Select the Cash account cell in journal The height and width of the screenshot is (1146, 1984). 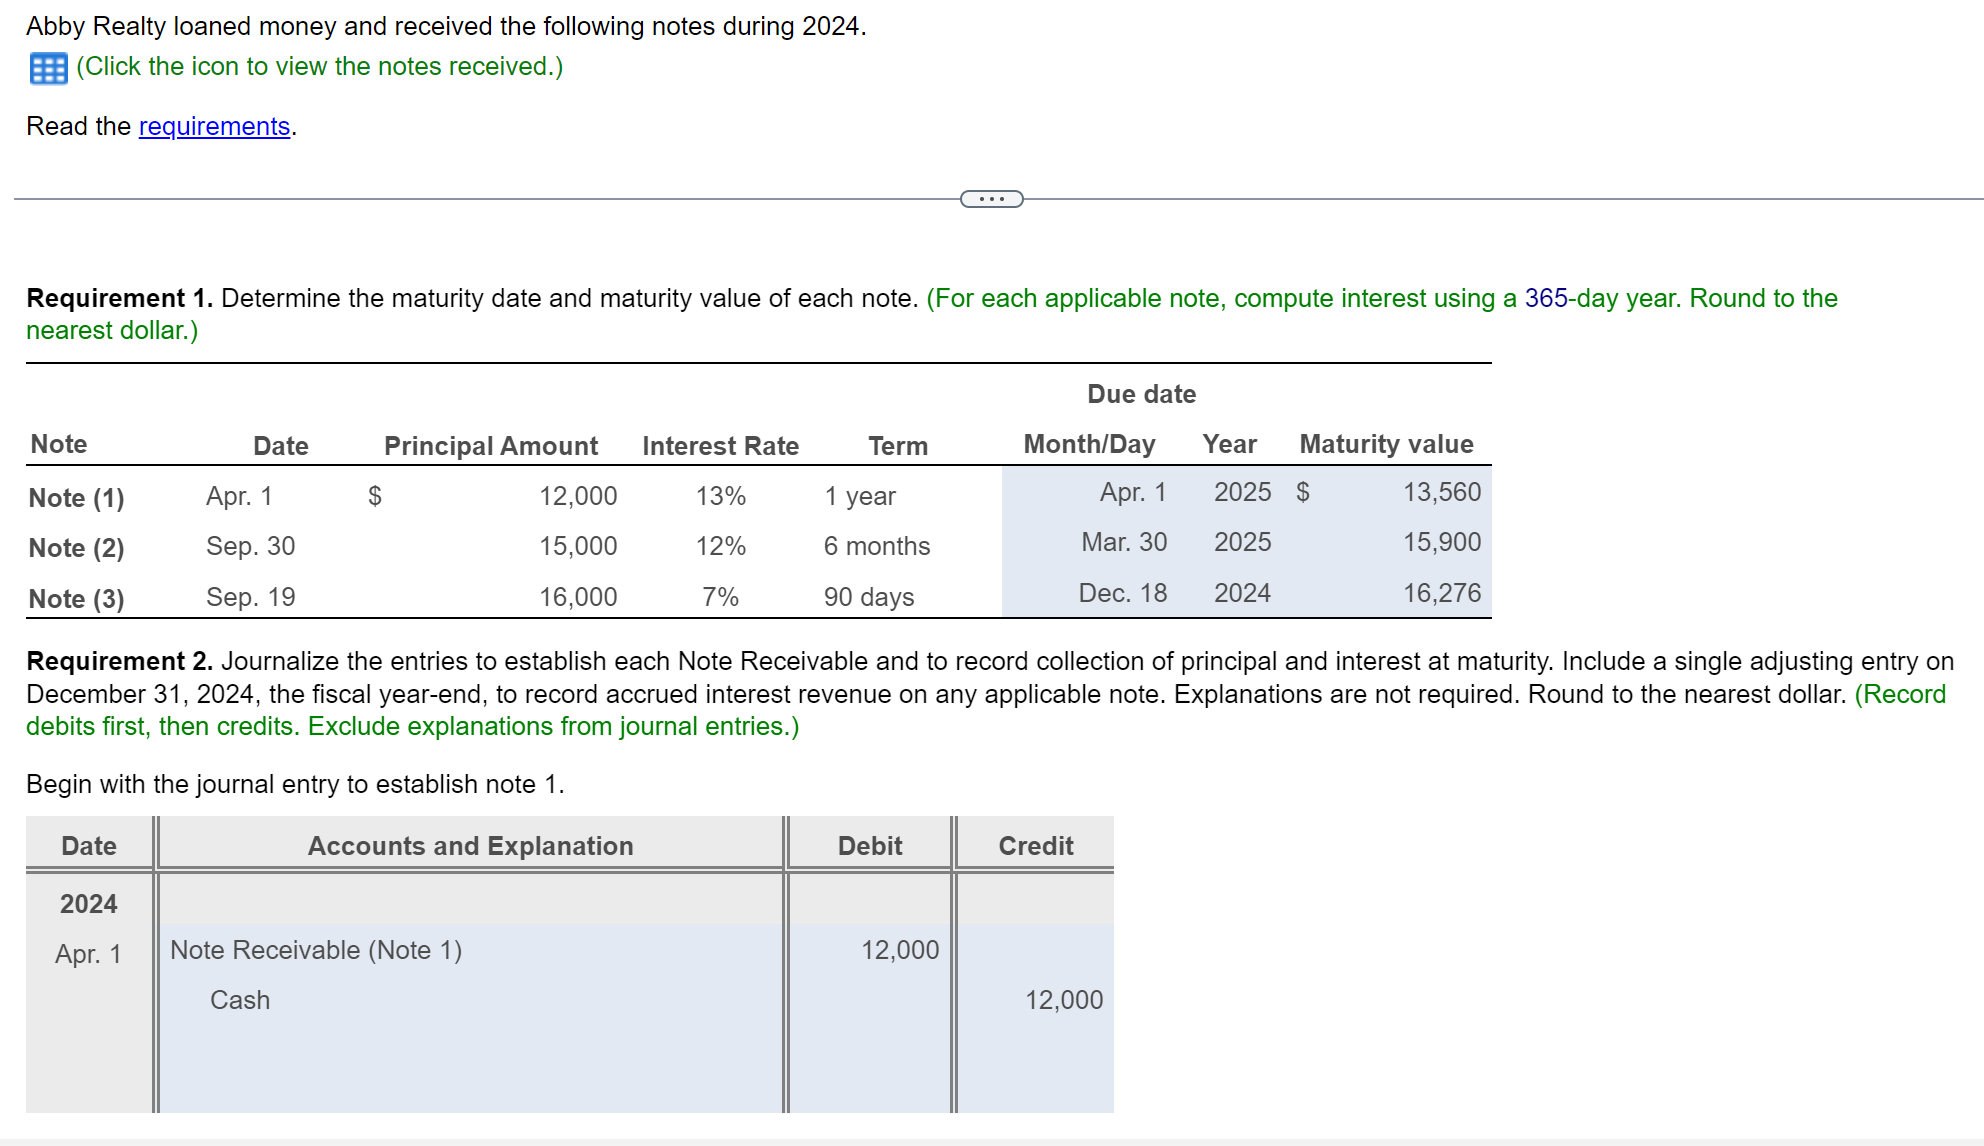click(x=239, y=1000)
